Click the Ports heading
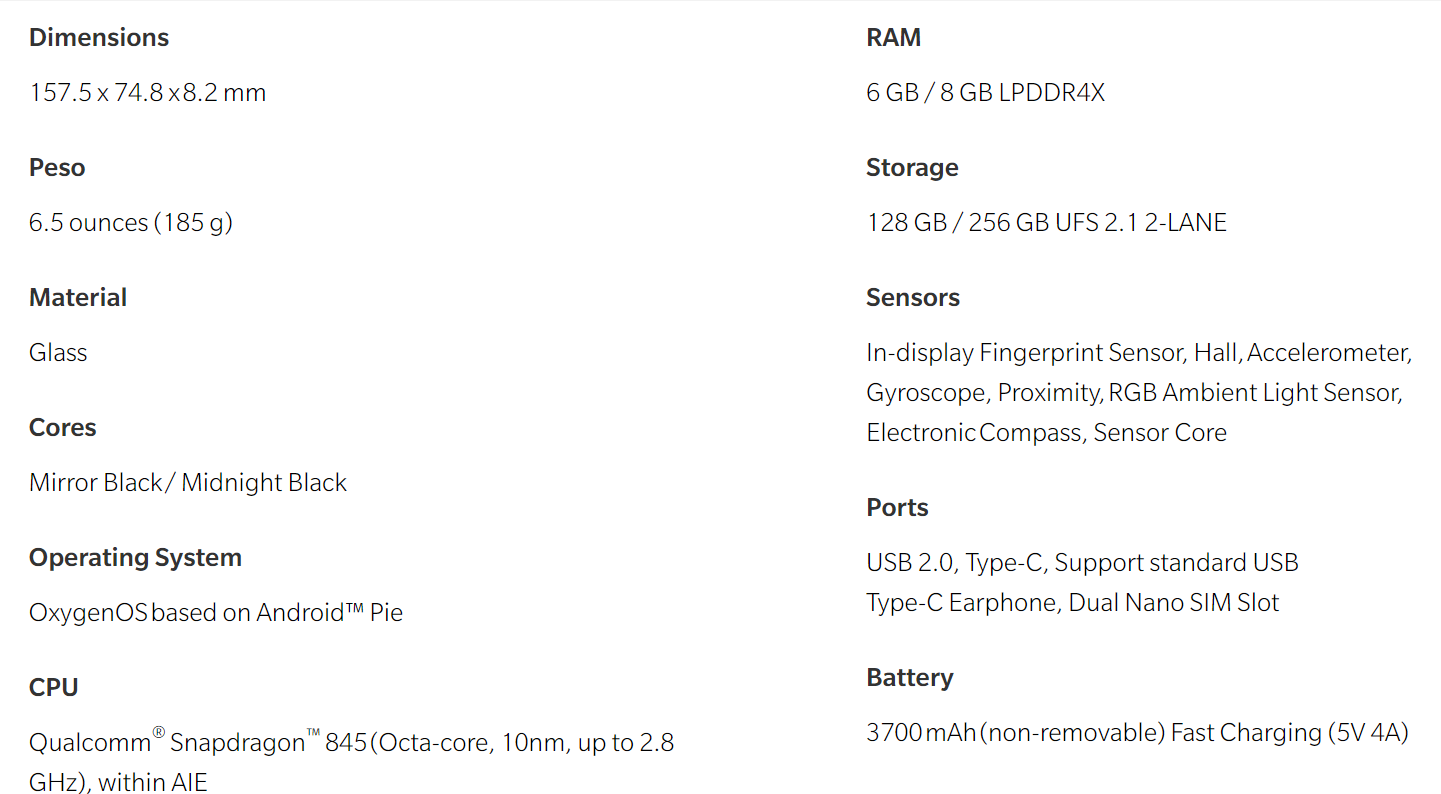 (897, 508)
